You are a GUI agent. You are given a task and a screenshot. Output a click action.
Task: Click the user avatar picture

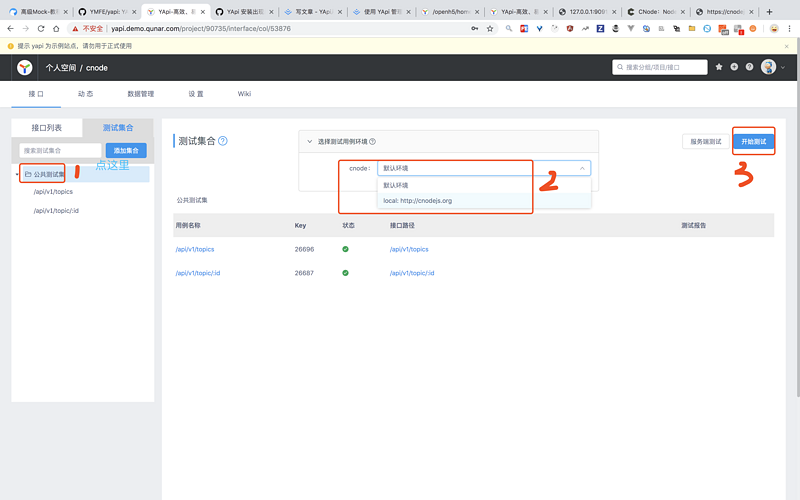pyautogui.click(x=768, y=67)
